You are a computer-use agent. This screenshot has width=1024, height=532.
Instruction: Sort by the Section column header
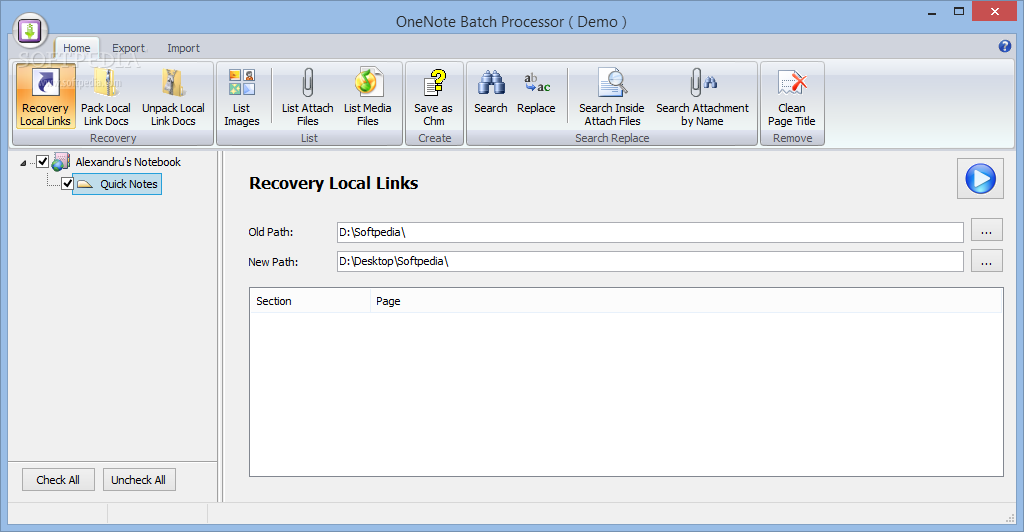click(x=310, y=301)
